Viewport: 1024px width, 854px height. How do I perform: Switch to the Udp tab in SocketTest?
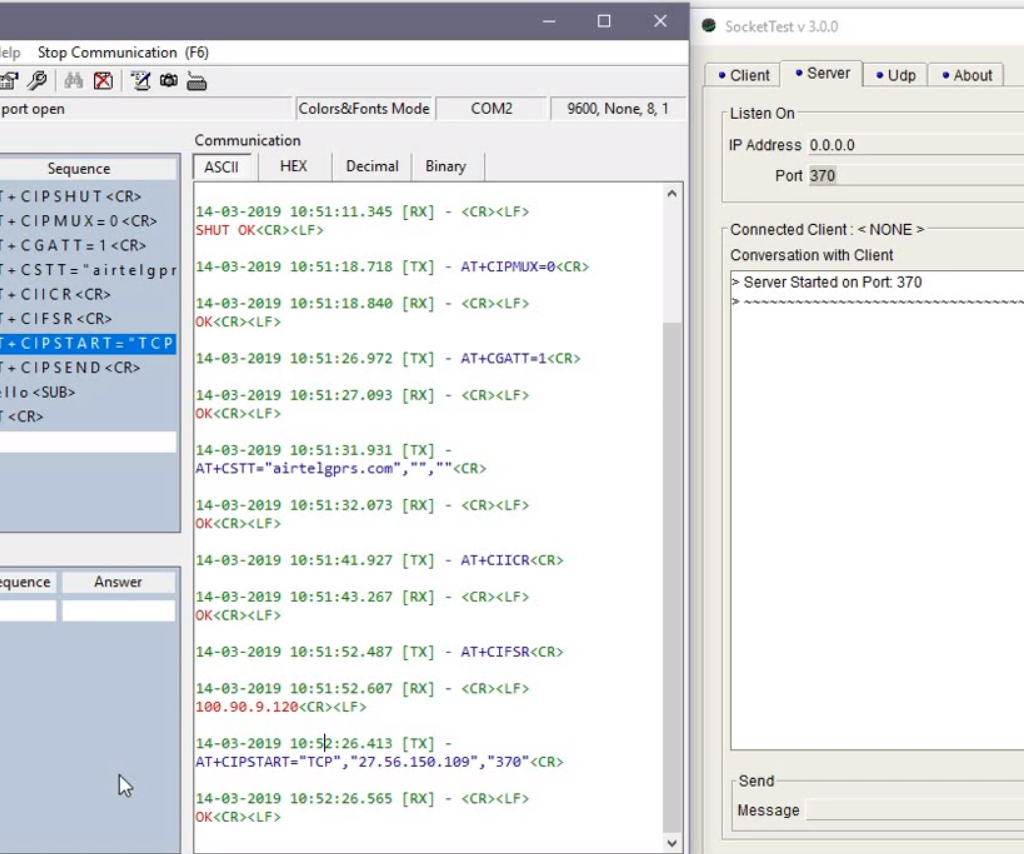(x=895, y=74)
